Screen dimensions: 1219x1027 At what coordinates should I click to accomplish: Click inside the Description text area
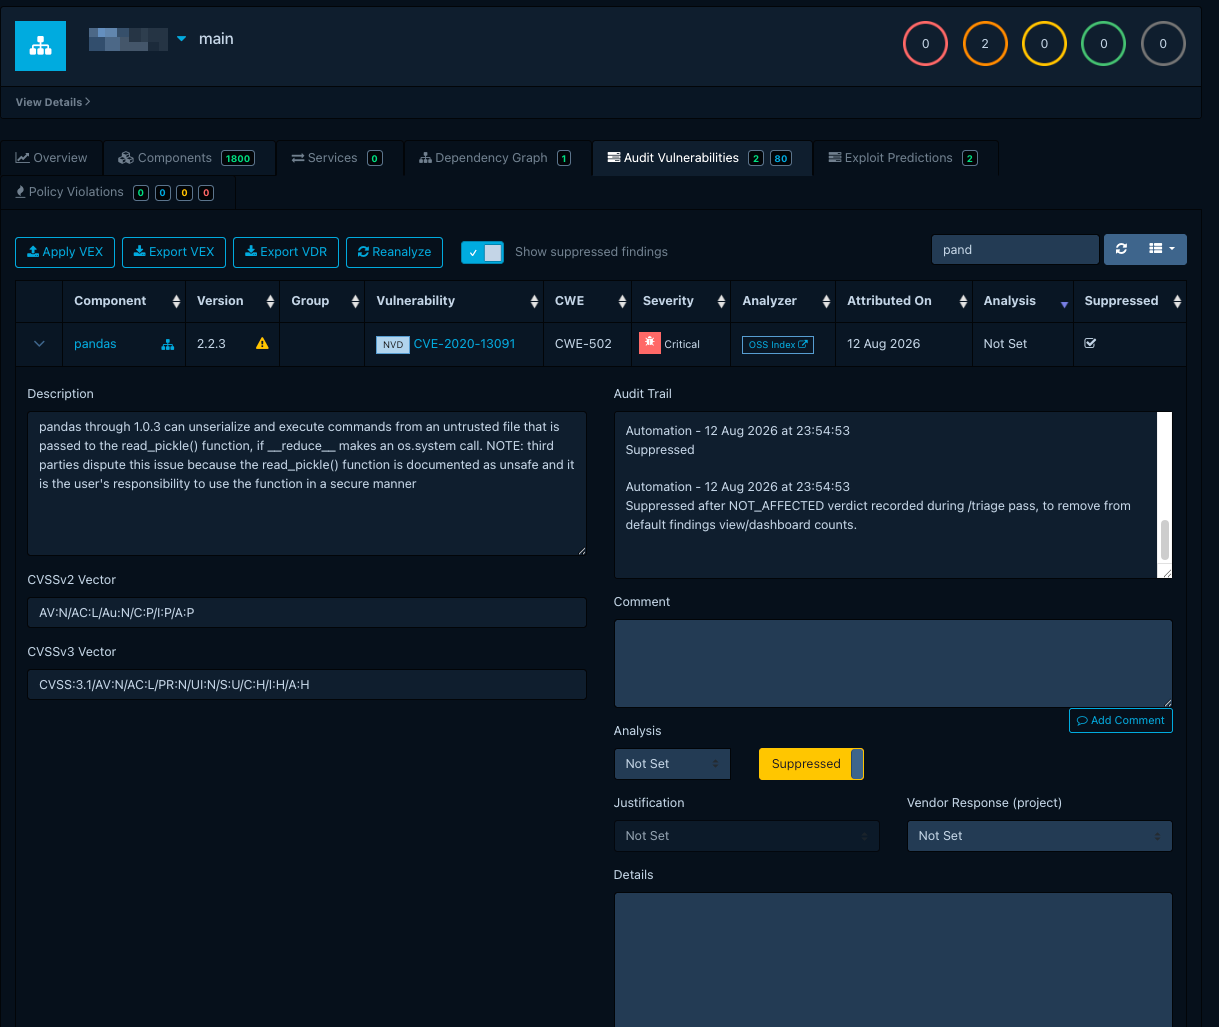pyautogui.click(x=307, y=483)
